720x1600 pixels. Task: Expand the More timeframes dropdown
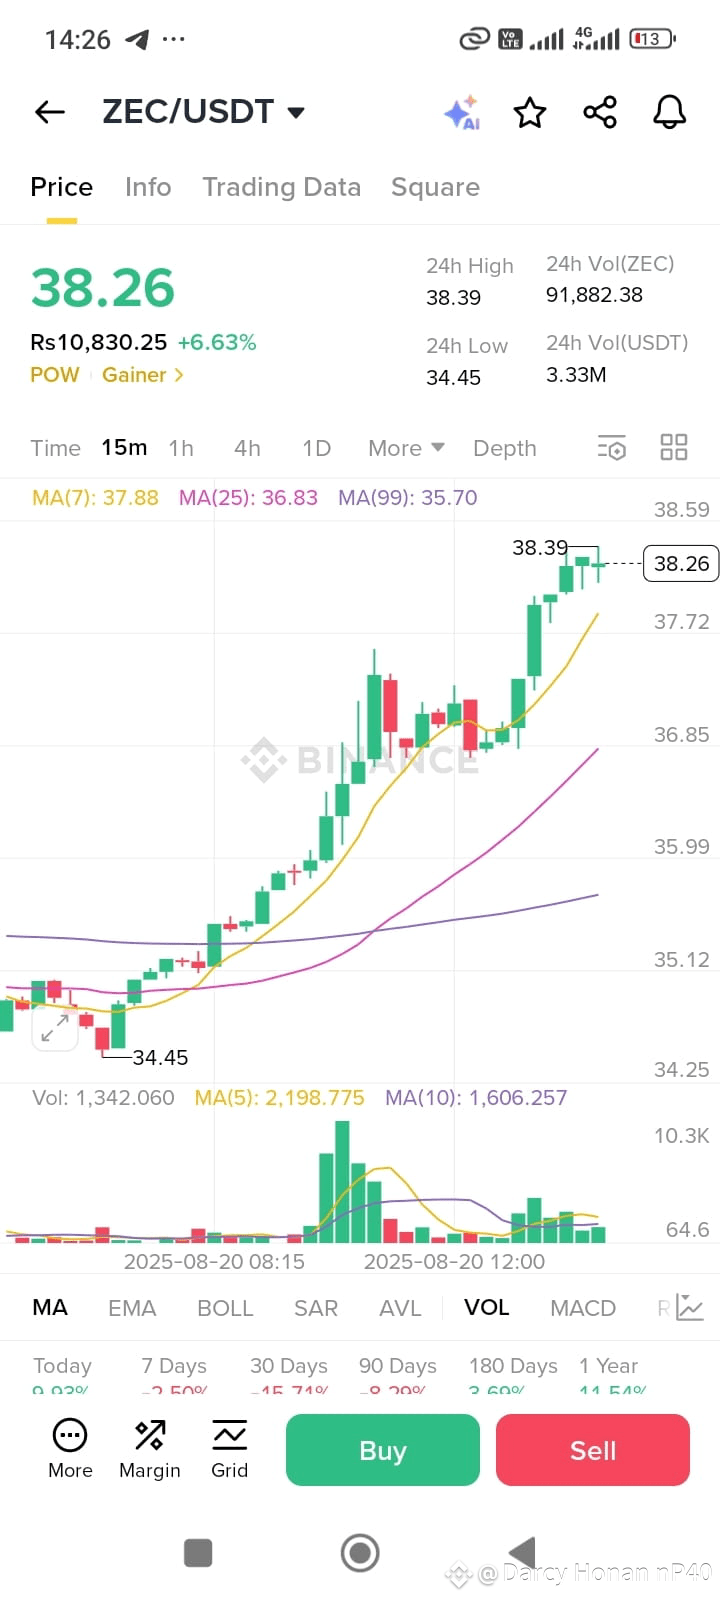[406, 448]
